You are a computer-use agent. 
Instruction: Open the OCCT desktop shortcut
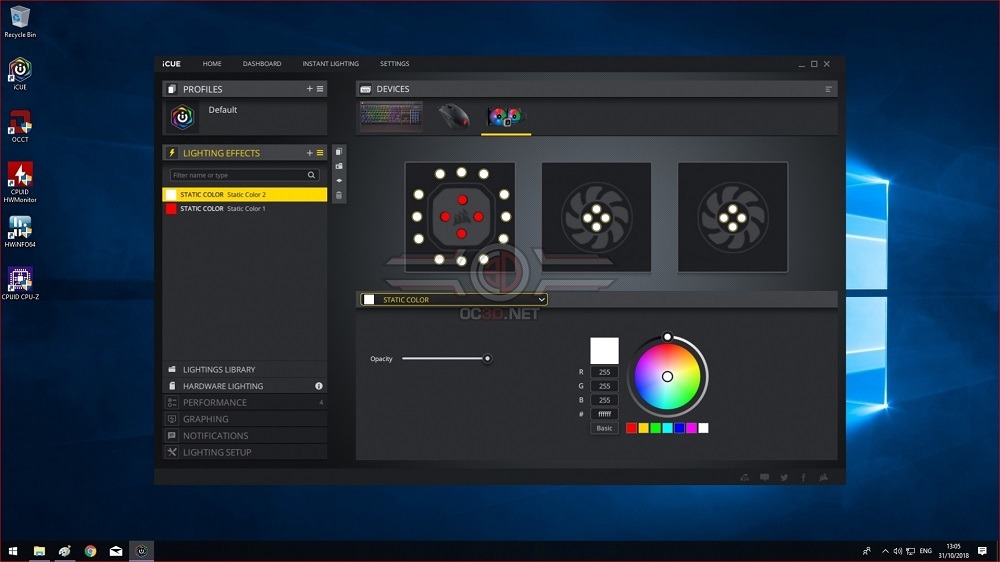pos(20,126)
